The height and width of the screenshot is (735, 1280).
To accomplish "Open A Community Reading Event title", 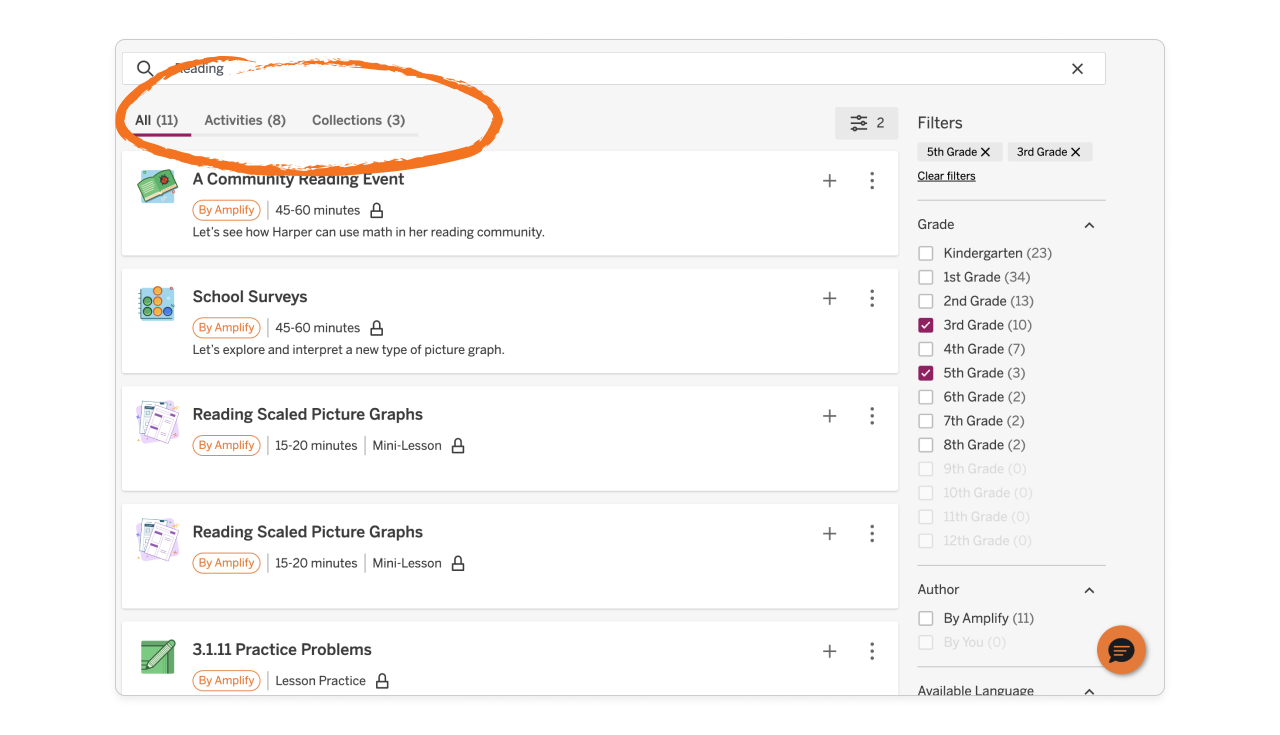I will (x=298, y=179).
